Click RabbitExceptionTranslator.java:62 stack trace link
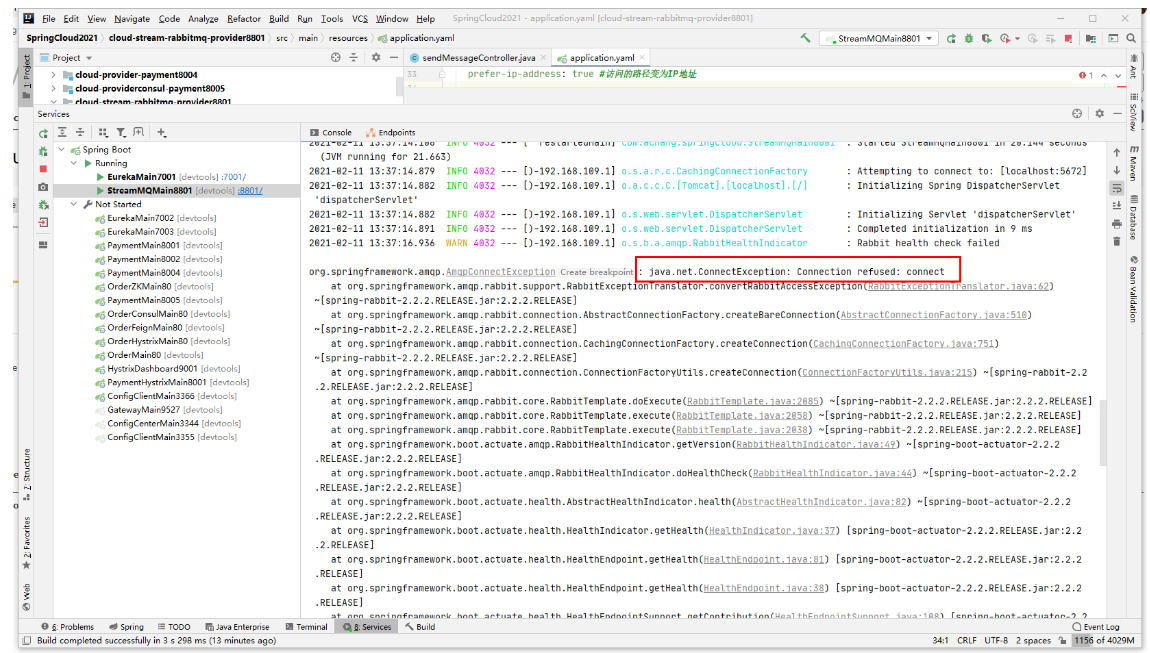The image size is (1150, 653). [x=958, y=286]
